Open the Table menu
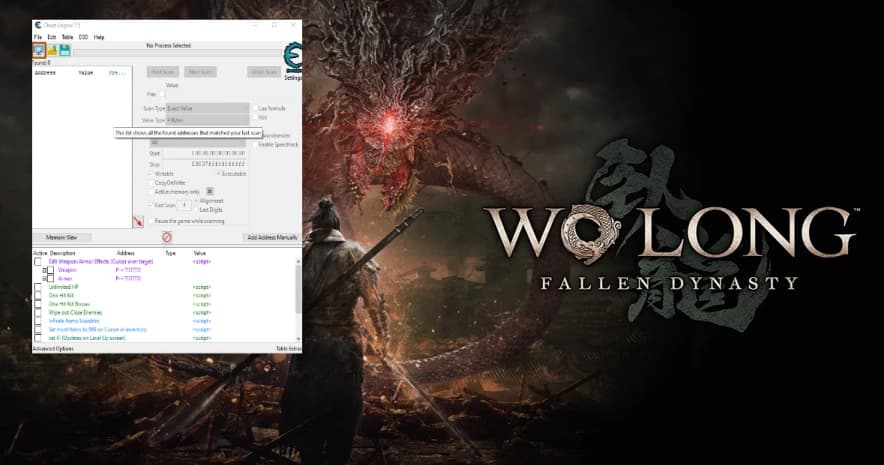This screenshot has width=884, height=465. coord(67,37)
